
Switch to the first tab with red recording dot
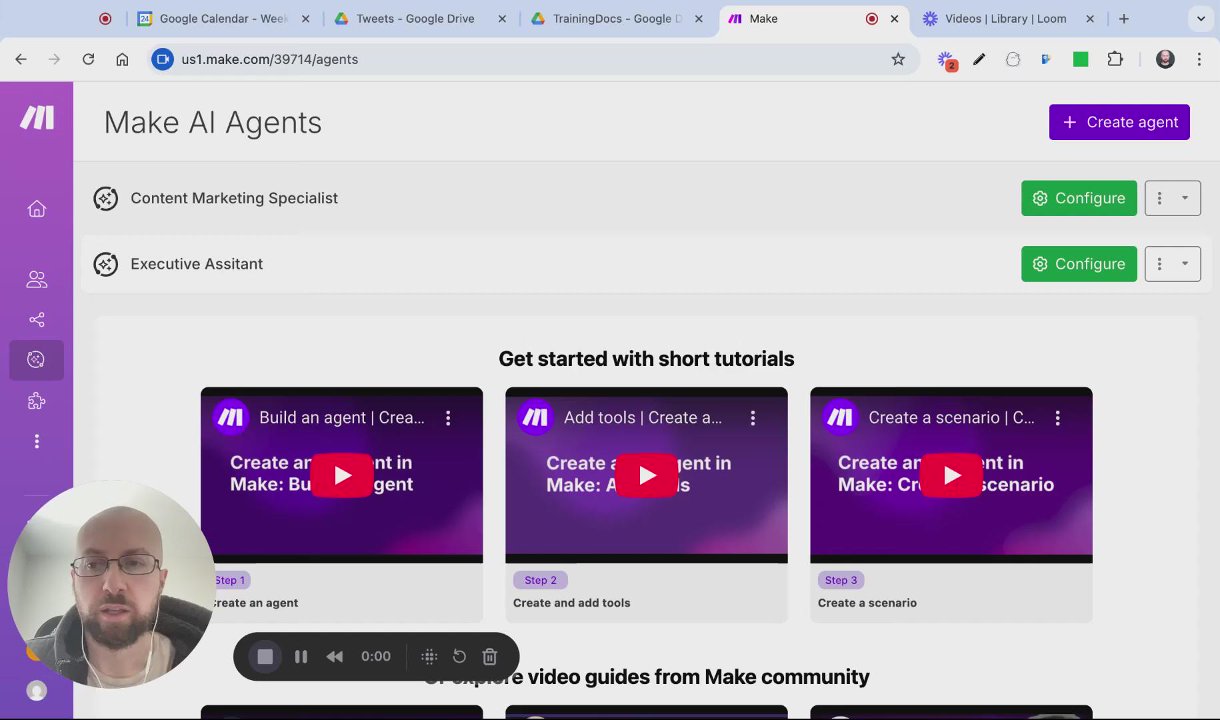pyautogui.click(x=106, y=18)
